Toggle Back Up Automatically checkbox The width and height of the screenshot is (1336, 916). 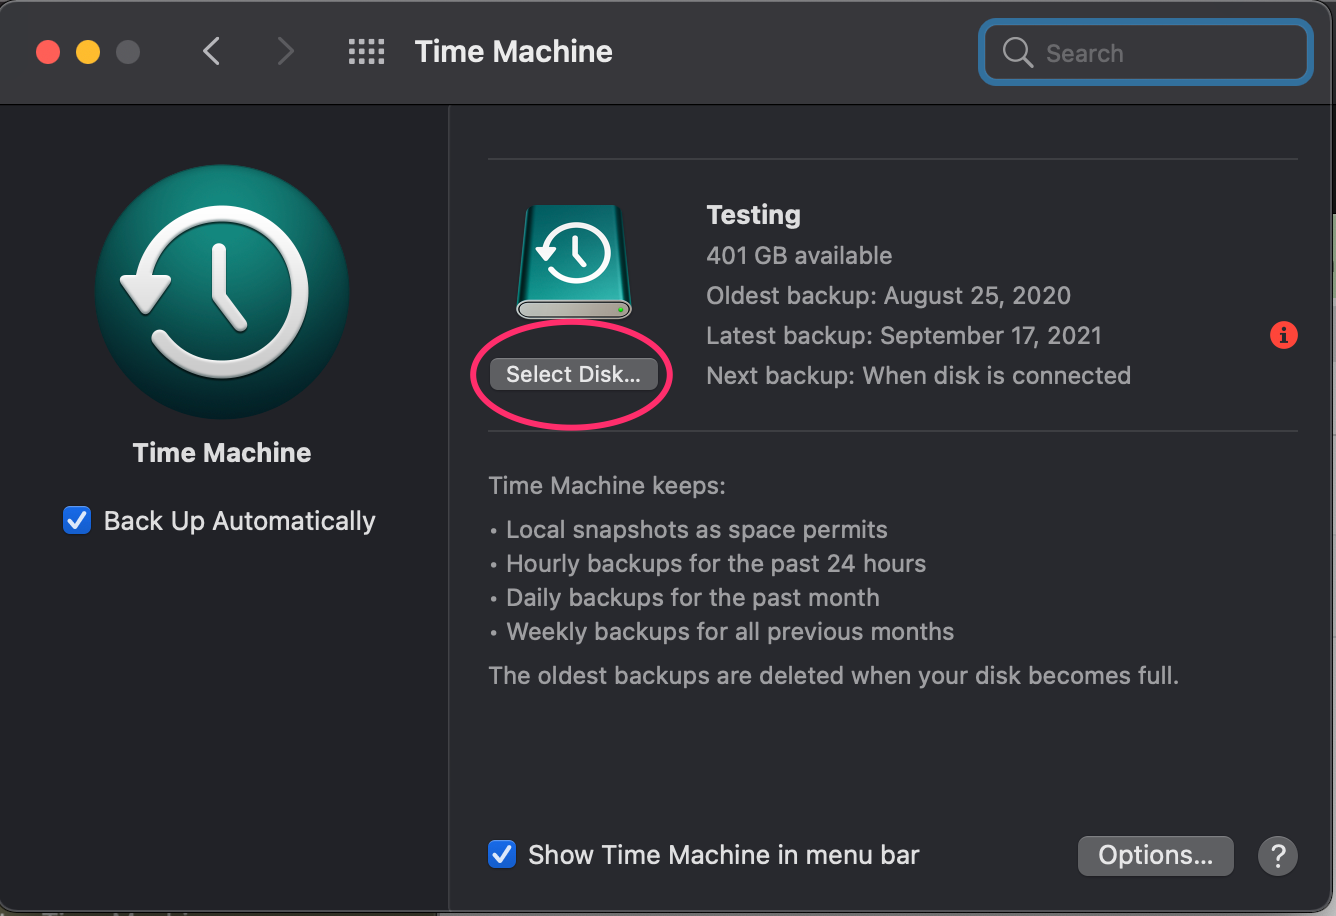click(x=77, y=520)
